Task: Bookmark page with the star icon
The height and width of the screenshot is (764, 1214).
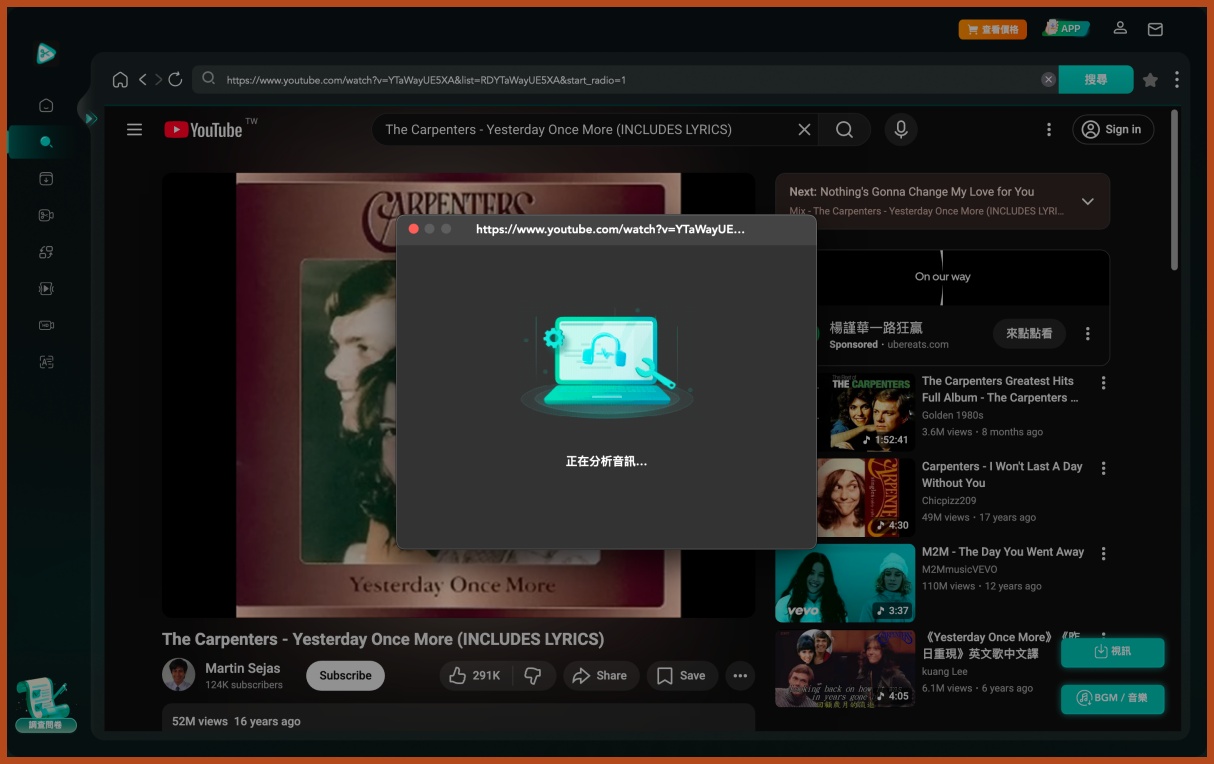Action: click(x=1150, y=80)
